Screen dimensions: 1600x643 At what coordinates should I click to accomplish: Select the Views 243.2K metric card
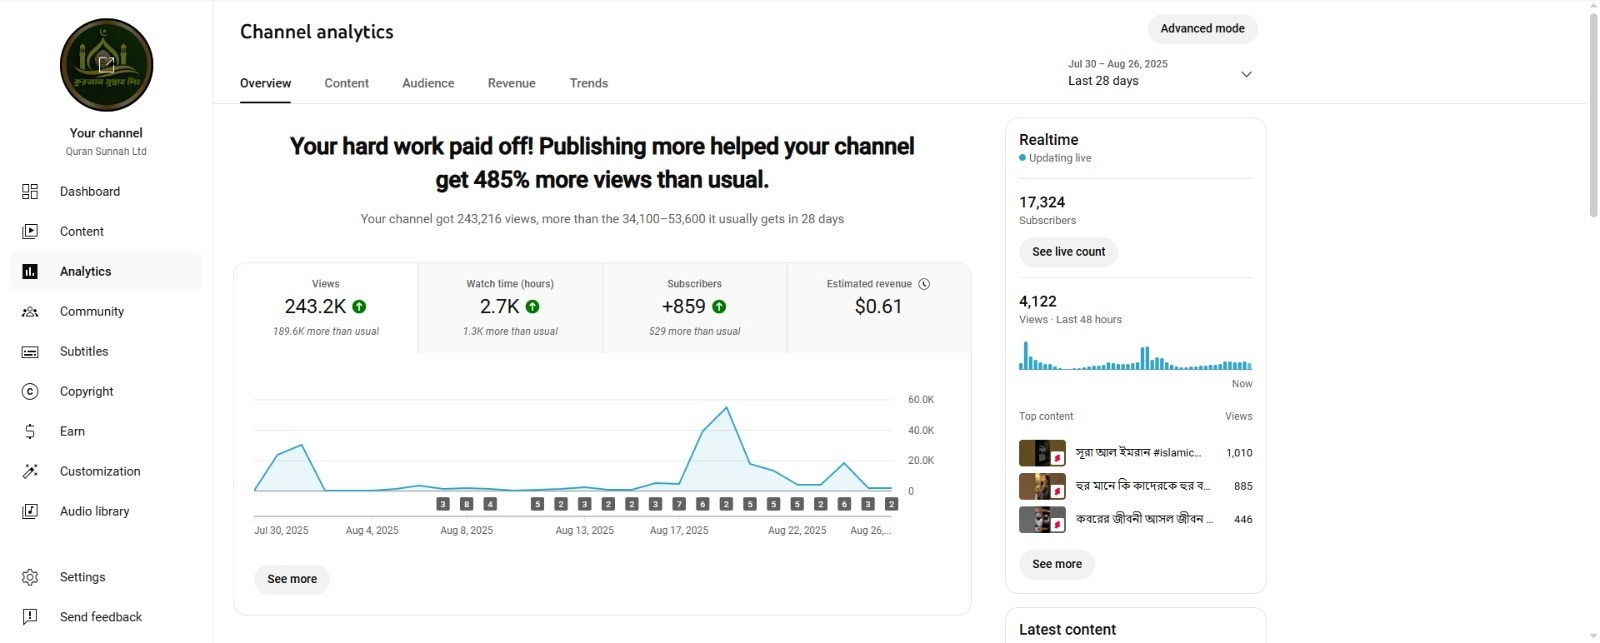326,307
